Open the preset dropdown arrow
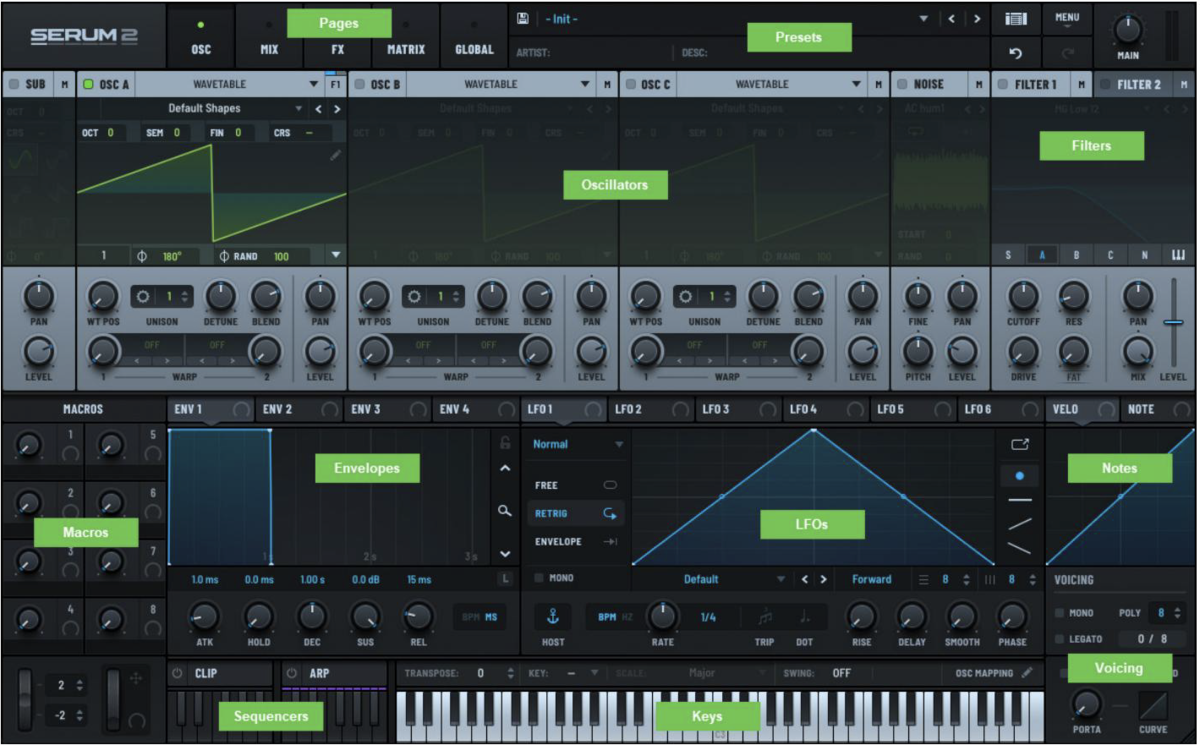The width and height of the screenshot is (1200, 745). [x=924, y=19]
